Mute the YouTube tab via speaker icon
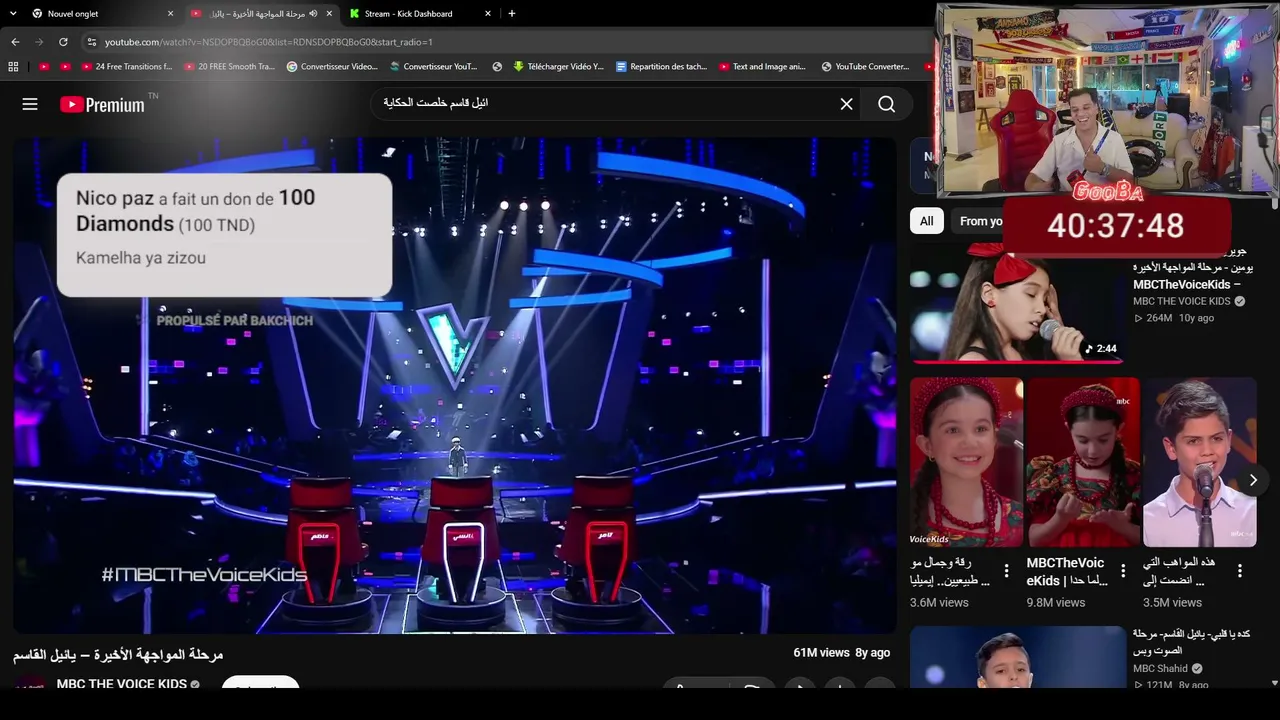 coord(313,14)
